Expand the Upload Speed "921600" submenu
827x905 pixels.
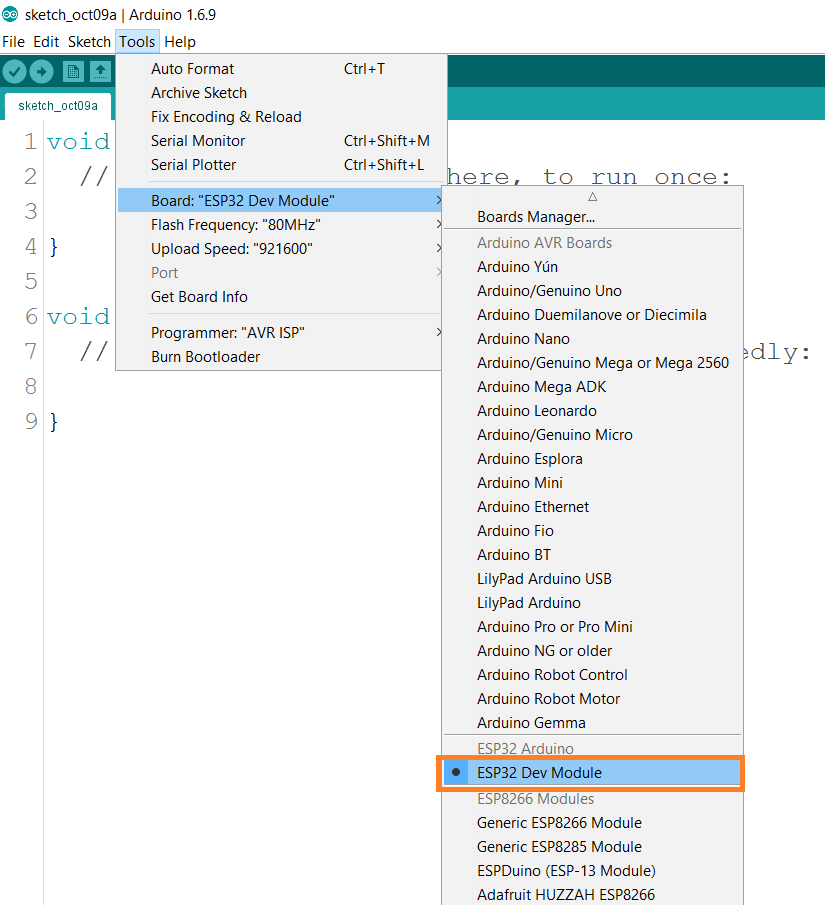click(280, 249)
